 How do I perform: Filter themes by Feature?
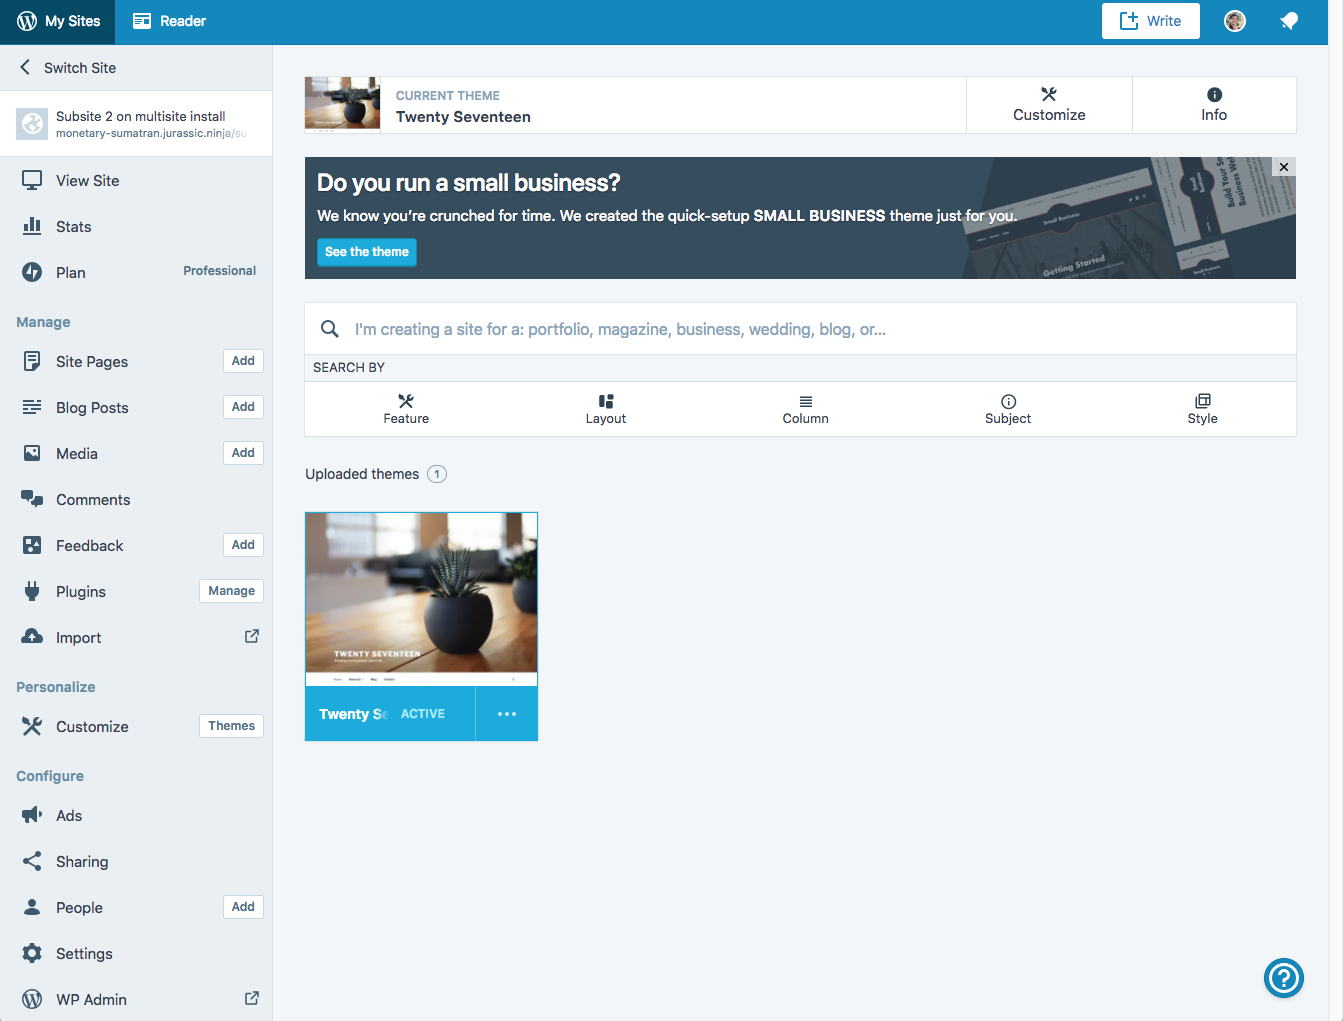[x=406, y=409]
